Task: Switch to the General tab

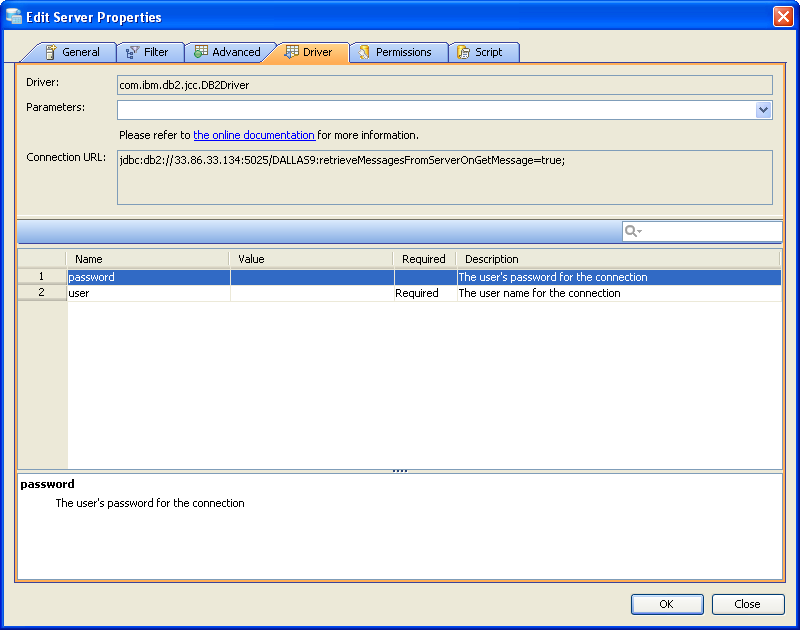Action: pyautogui.click(x=71, y=52)
